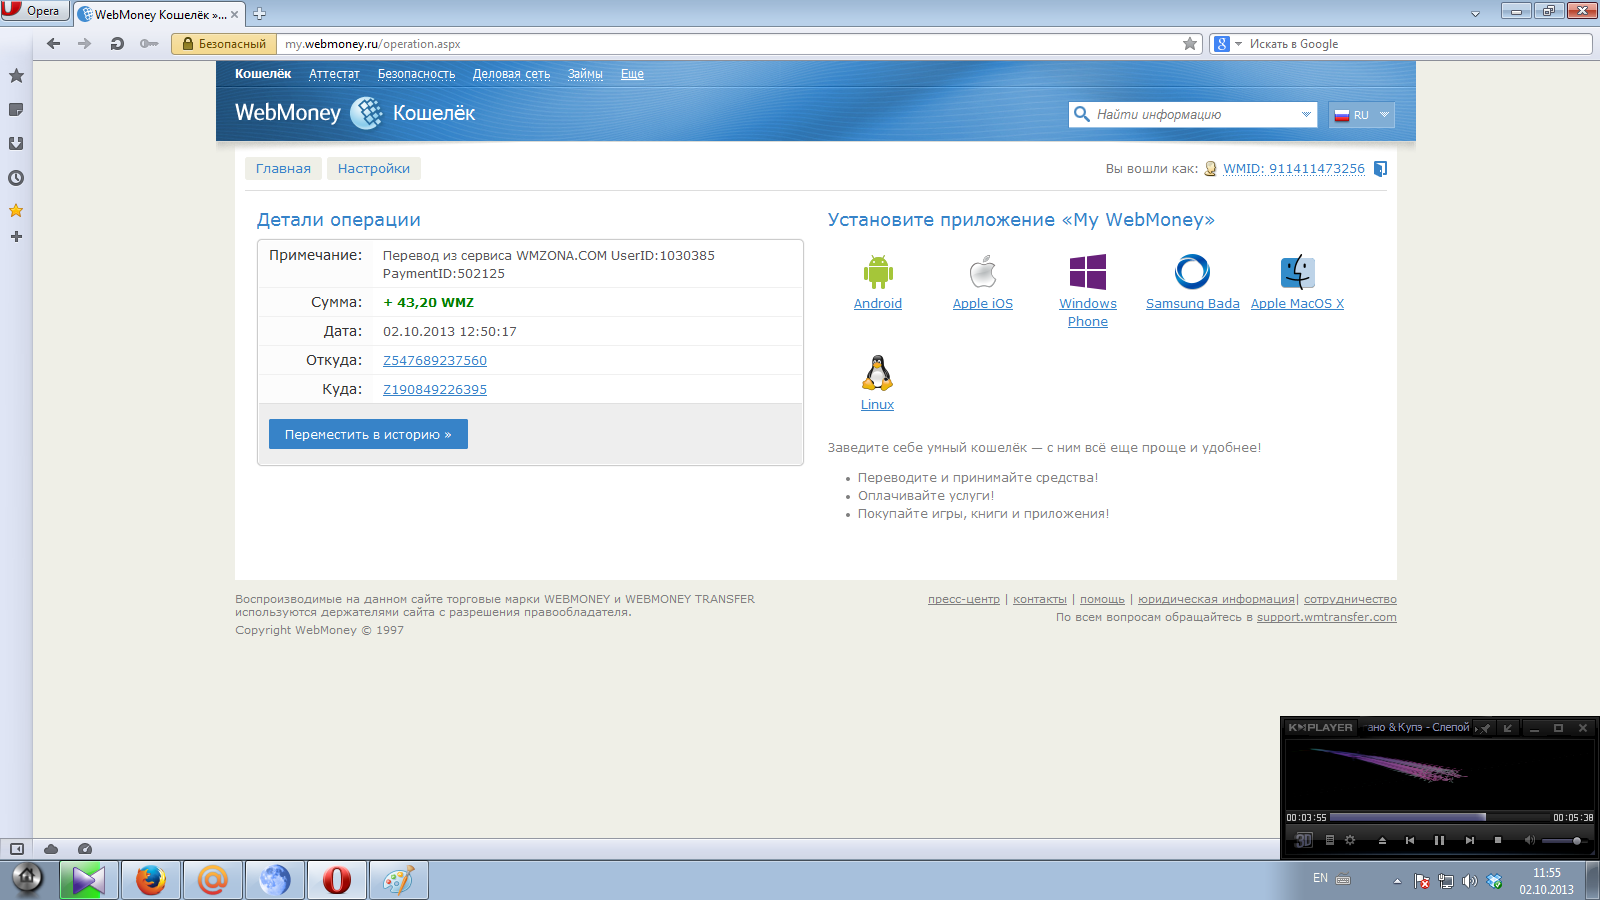Click the KMPlayer playback progress bar
This screenshot has height=900, width=1600.
(1438, 817)
